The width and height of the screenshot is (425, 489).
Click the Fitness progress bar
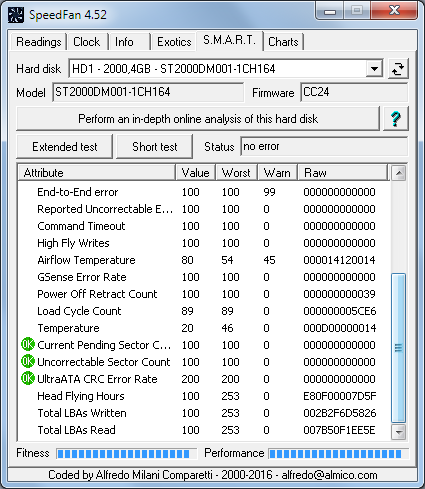(127, 453)
